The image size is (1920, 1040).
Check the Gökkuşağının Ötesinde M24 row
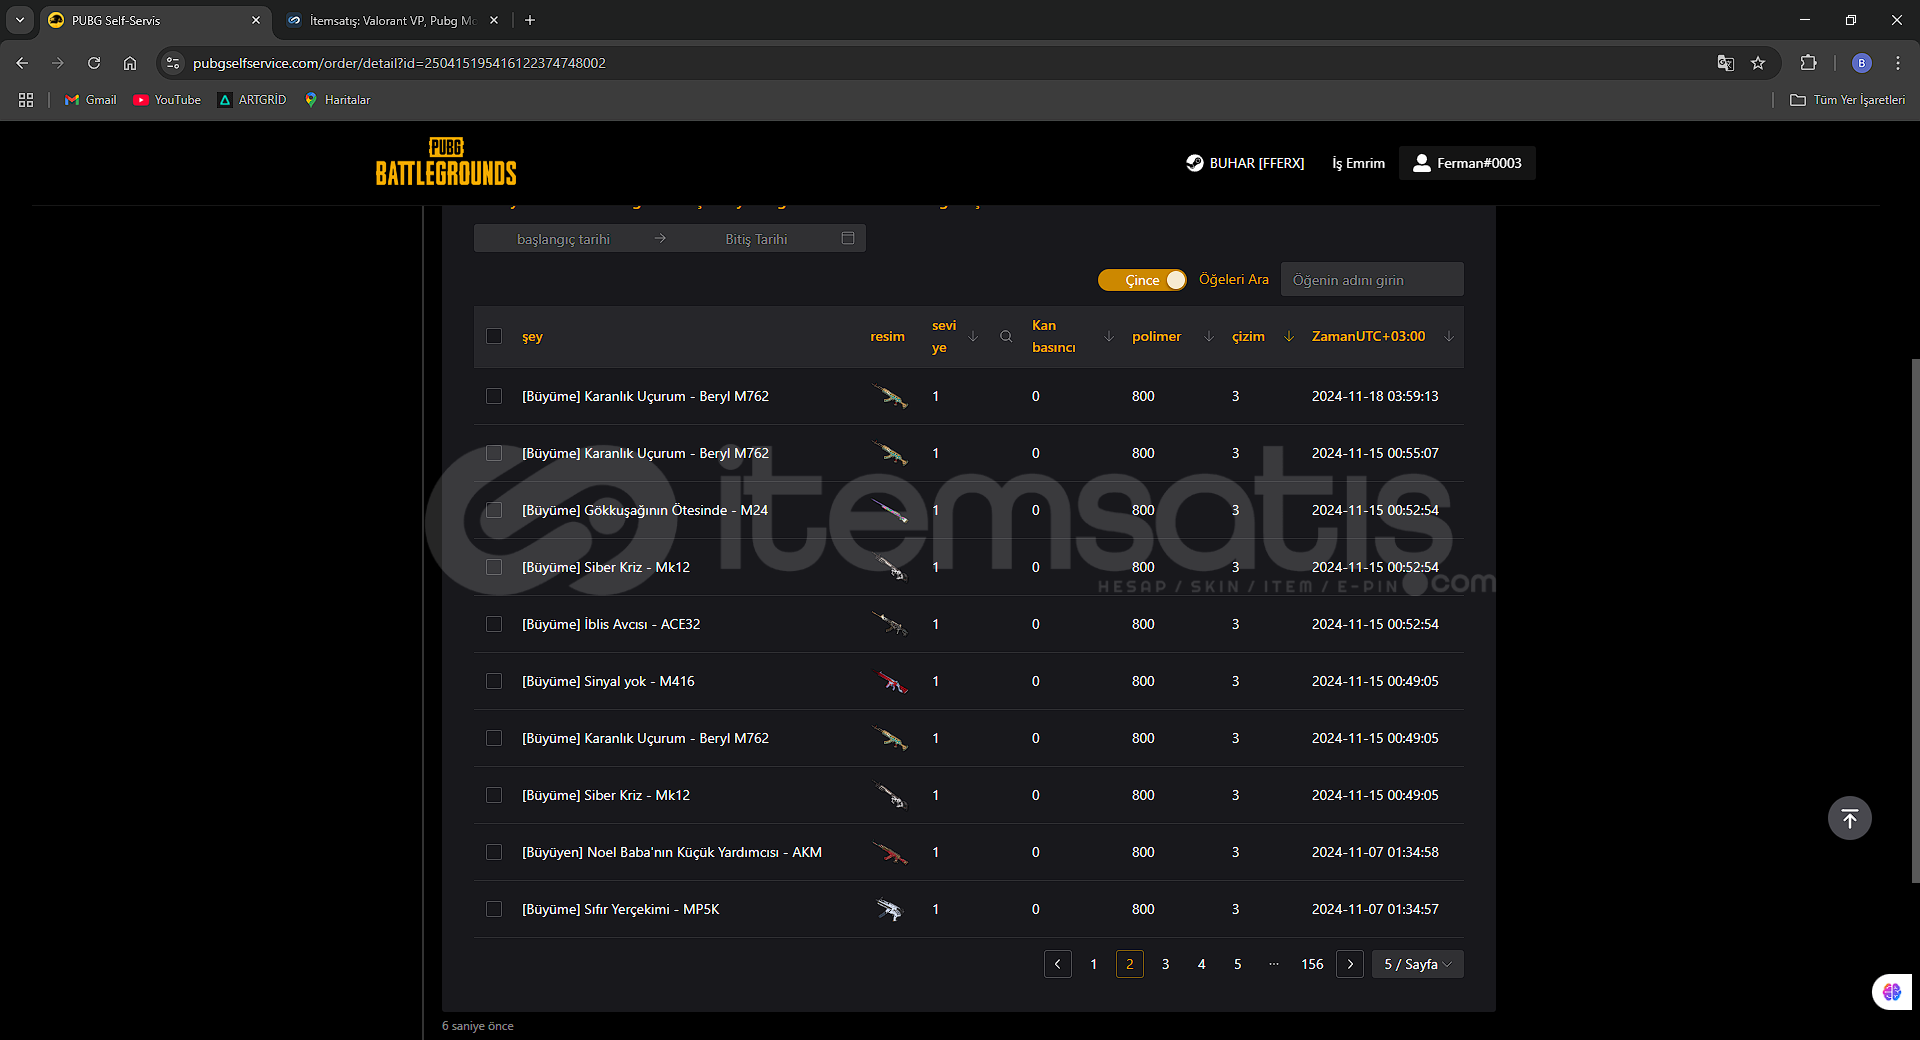(x=494, y=510)
